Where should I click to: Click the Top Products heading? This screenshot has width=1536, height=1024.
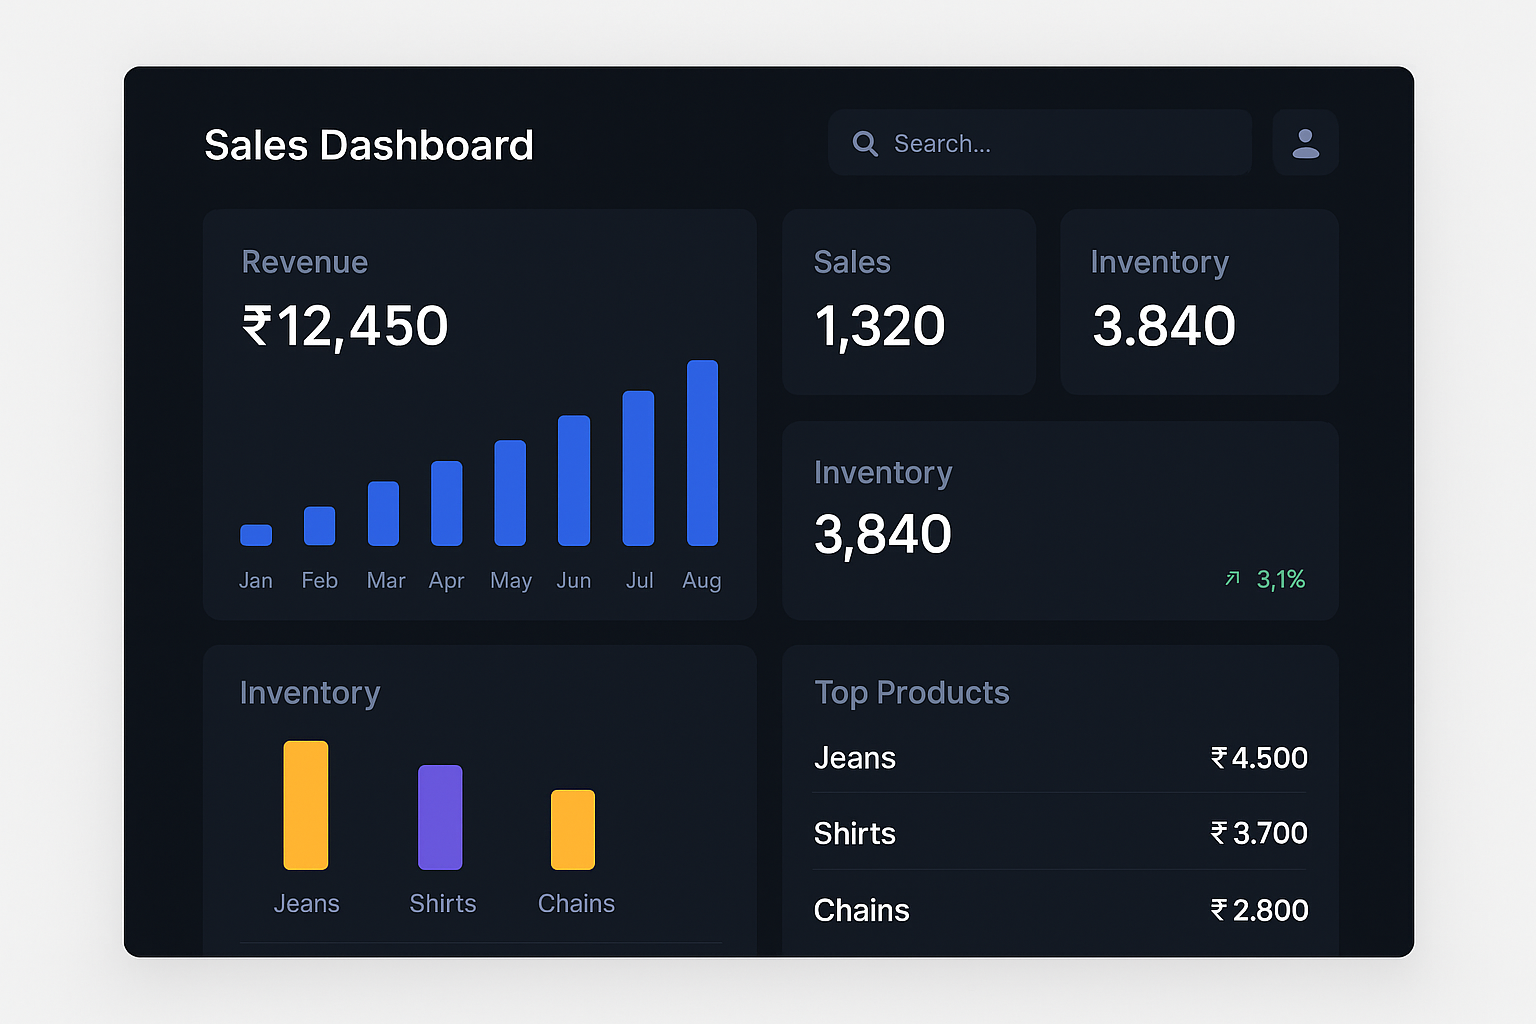pyautogui.click(x=911, y=692)
